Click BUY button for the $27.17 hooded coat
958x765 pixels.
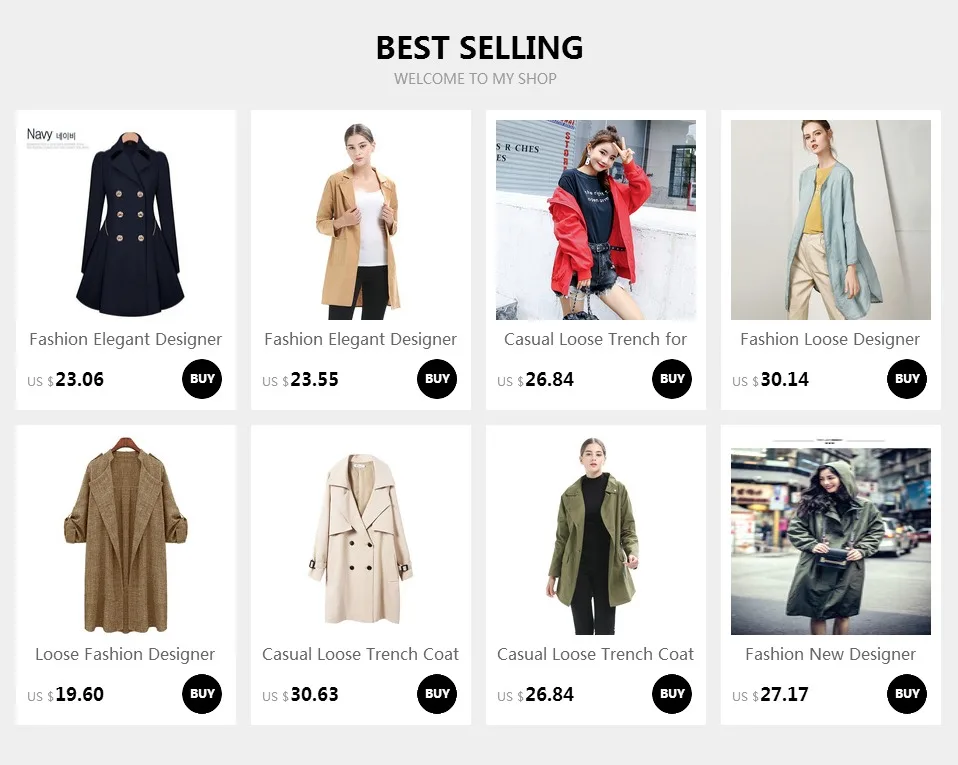[x=907, y=694]
